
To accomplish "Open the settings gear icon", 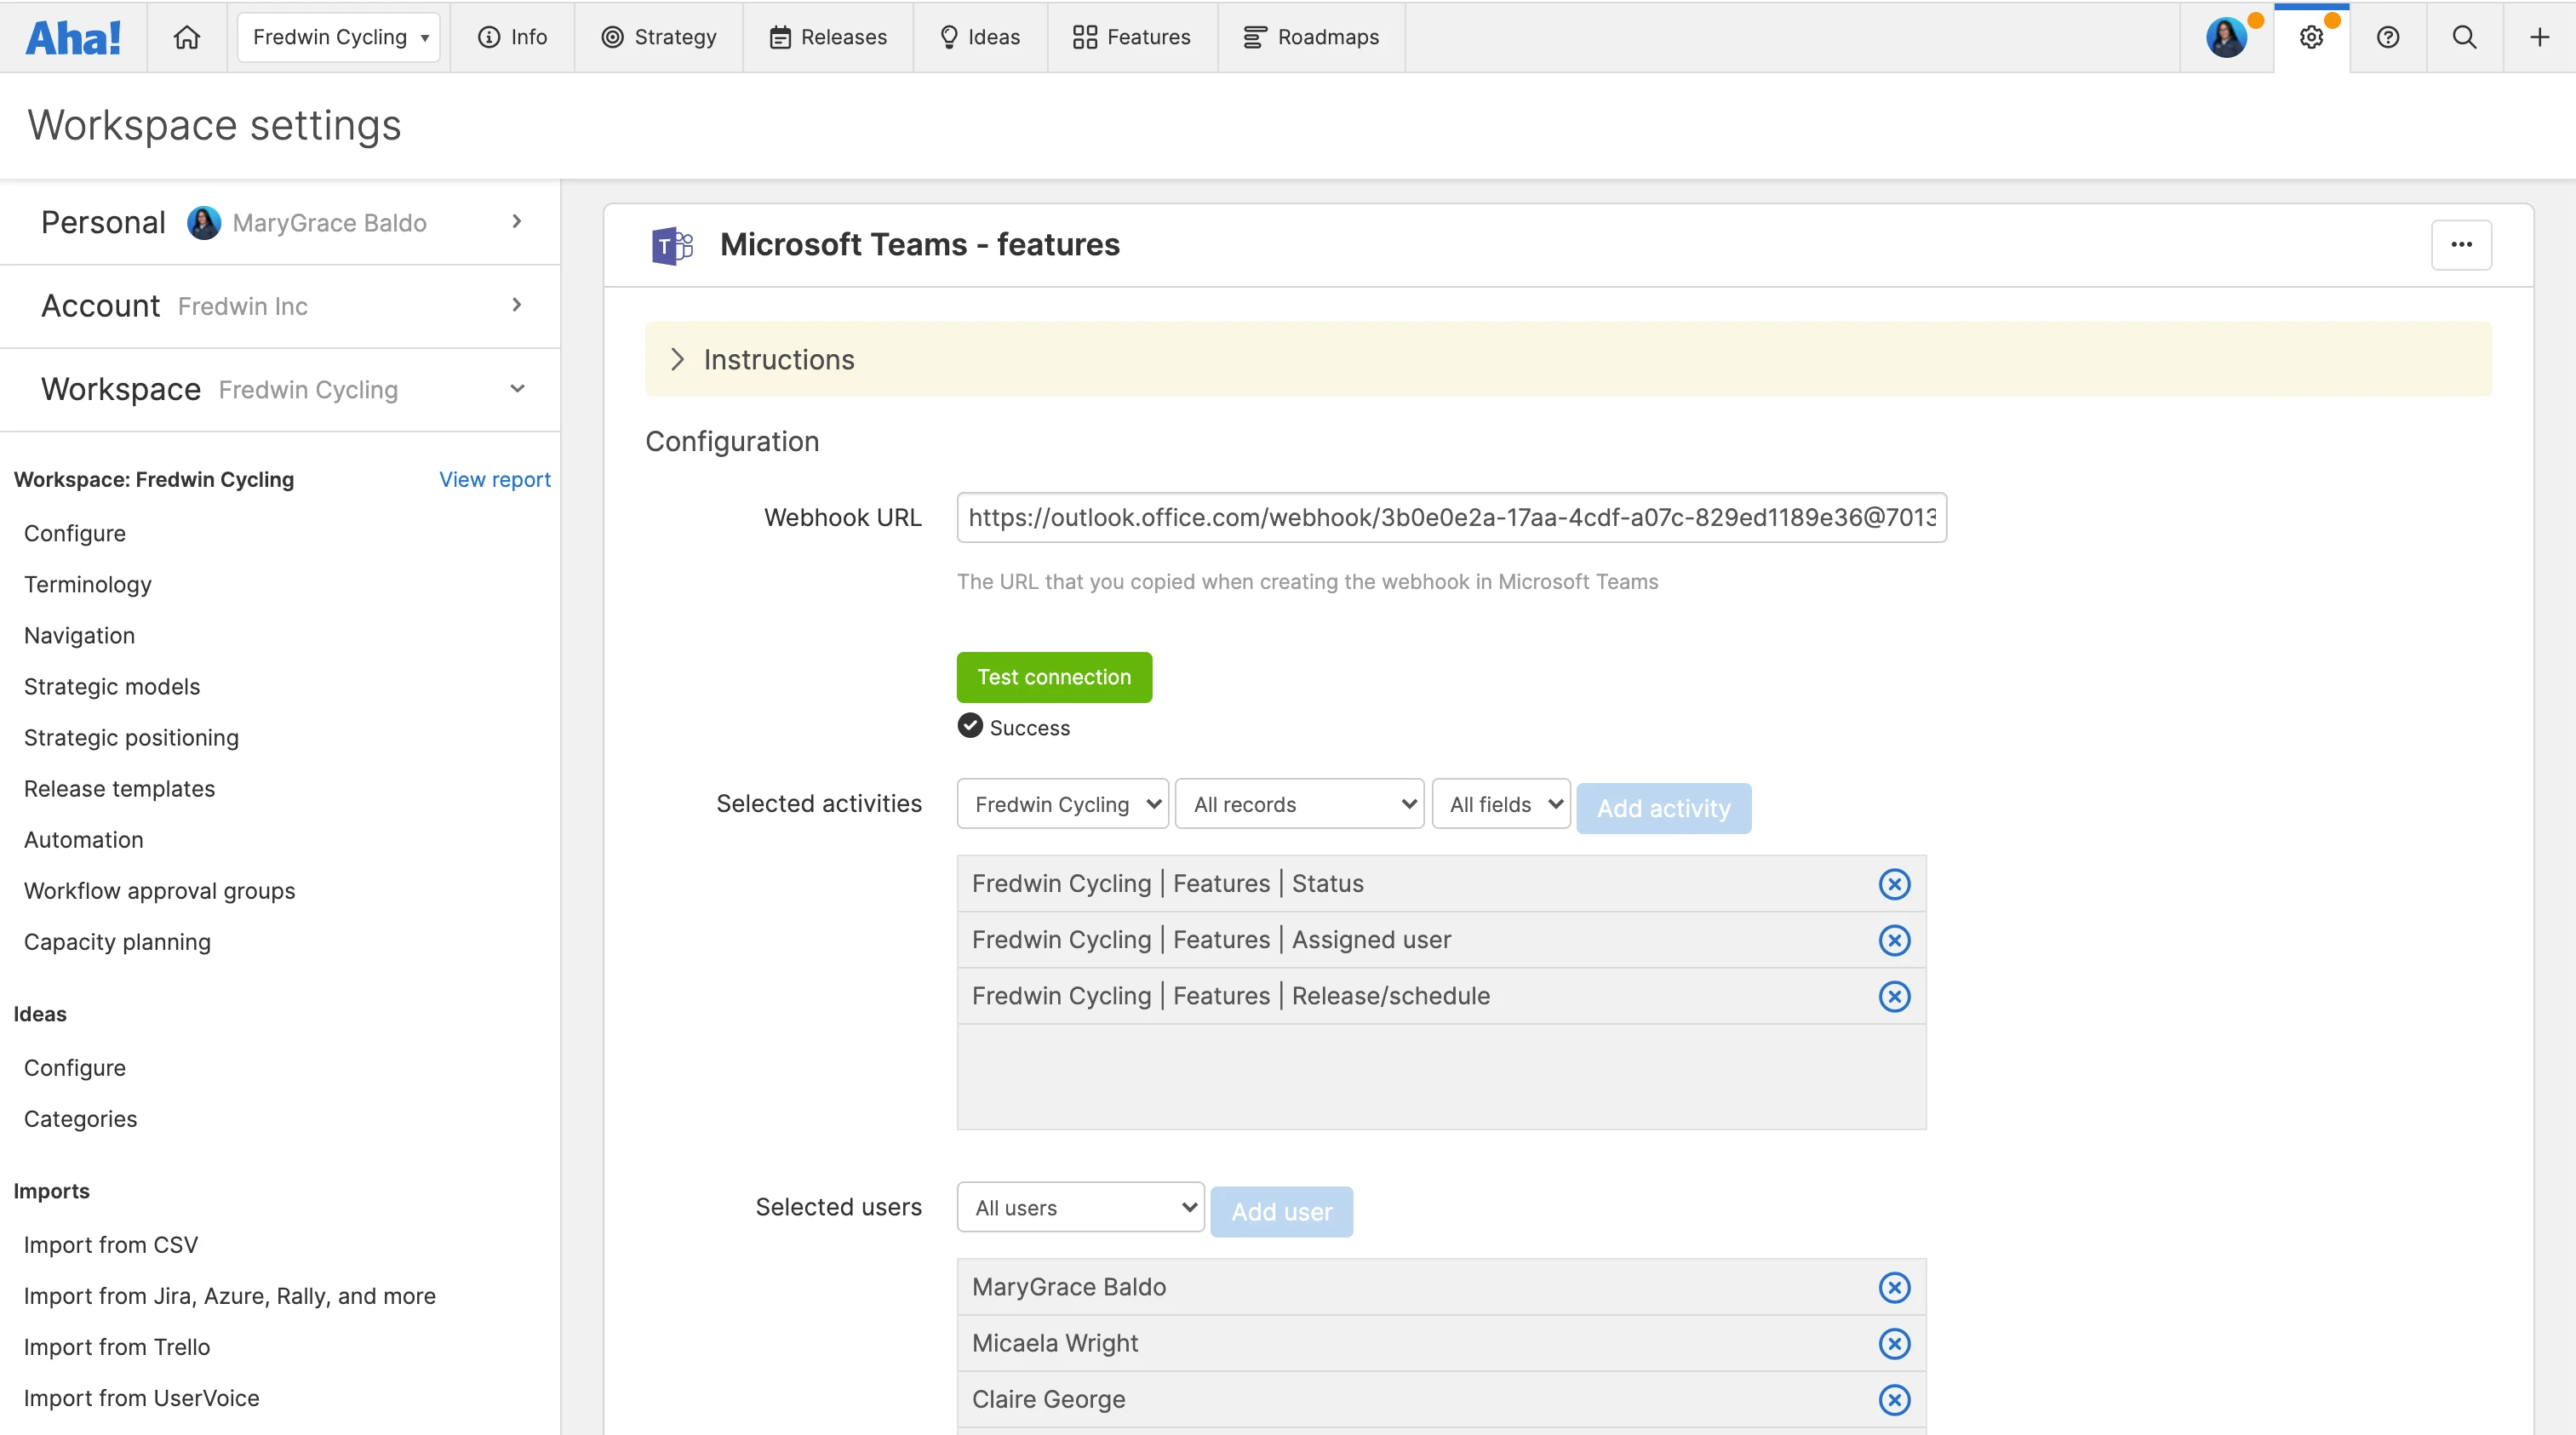I will click(x=2312, y=37).
